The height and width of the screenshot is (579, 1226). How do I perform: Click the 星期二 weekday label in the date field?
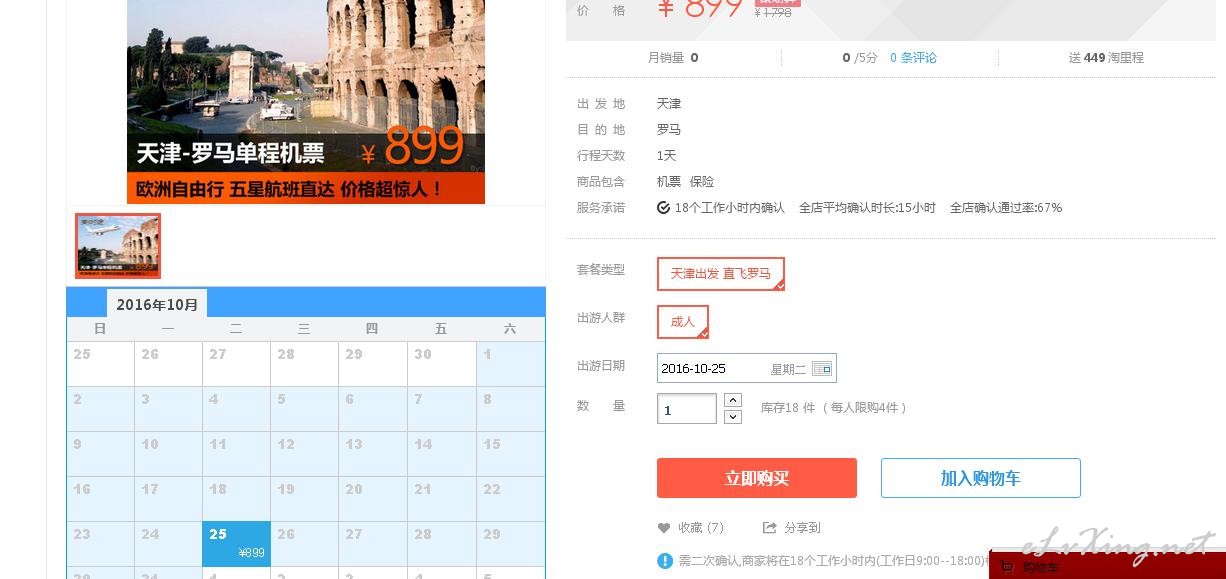coord(788,369)
